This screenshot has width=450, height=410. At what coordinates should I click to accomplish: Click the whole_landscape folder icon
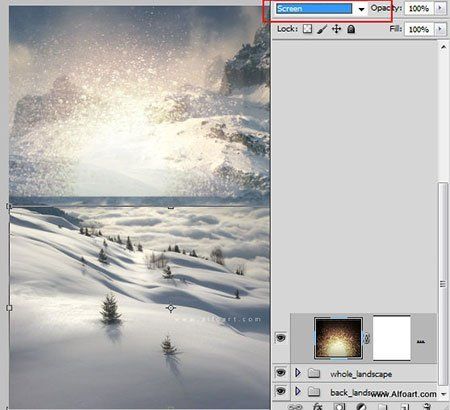click(314, 373)
